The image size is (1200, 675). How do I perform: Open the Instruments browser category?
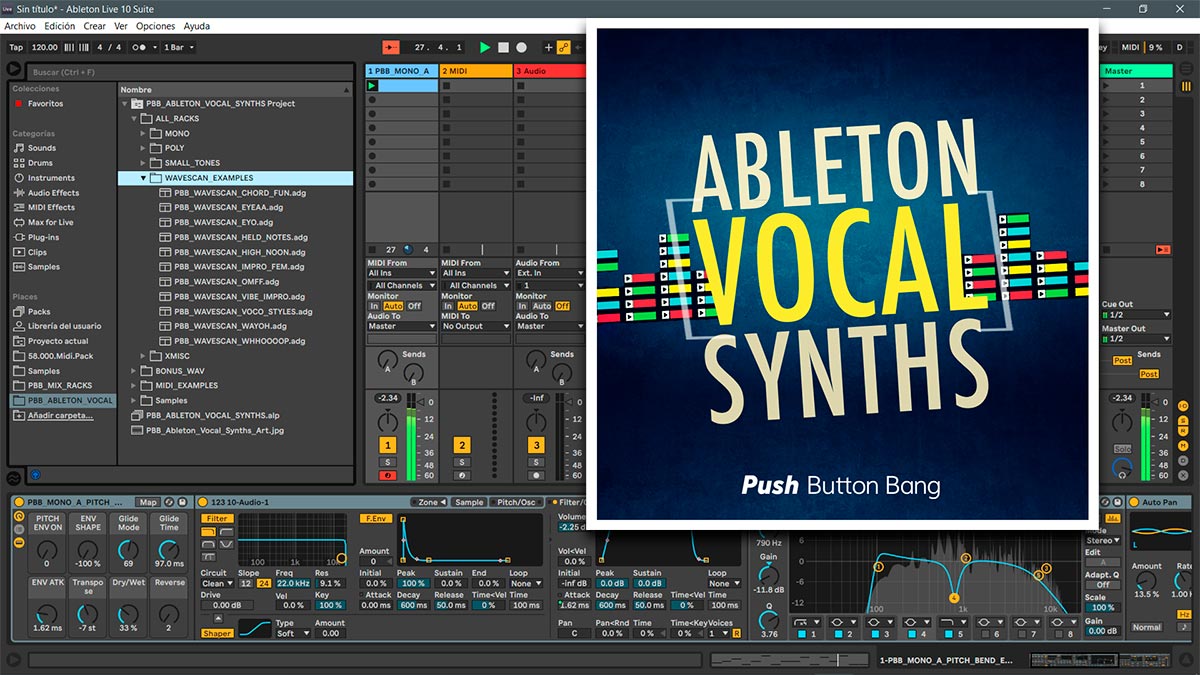44,178
